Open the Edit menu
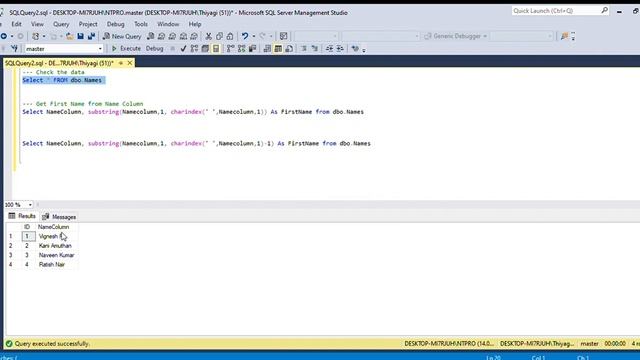This screenshot has height=360, width=640. pyautogui.click(x=16, y=24)
